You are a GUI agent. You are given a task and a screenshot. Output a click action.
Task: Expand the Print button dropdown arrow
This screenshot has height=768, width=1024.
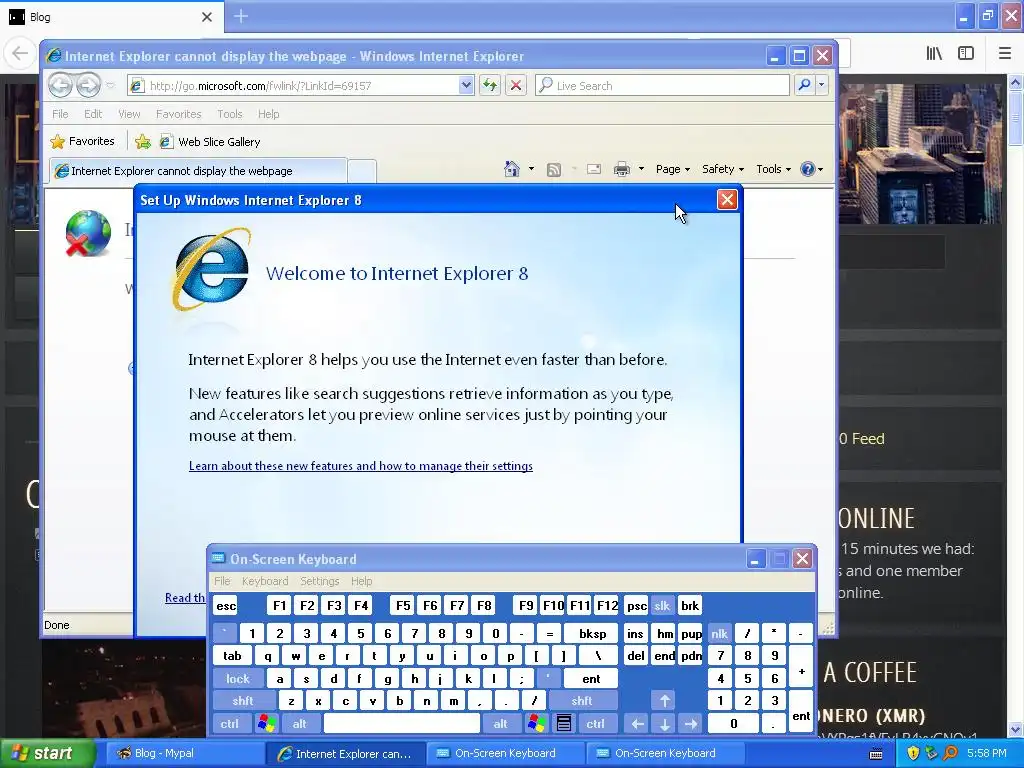pyautogui.click(x=641, y=169)
